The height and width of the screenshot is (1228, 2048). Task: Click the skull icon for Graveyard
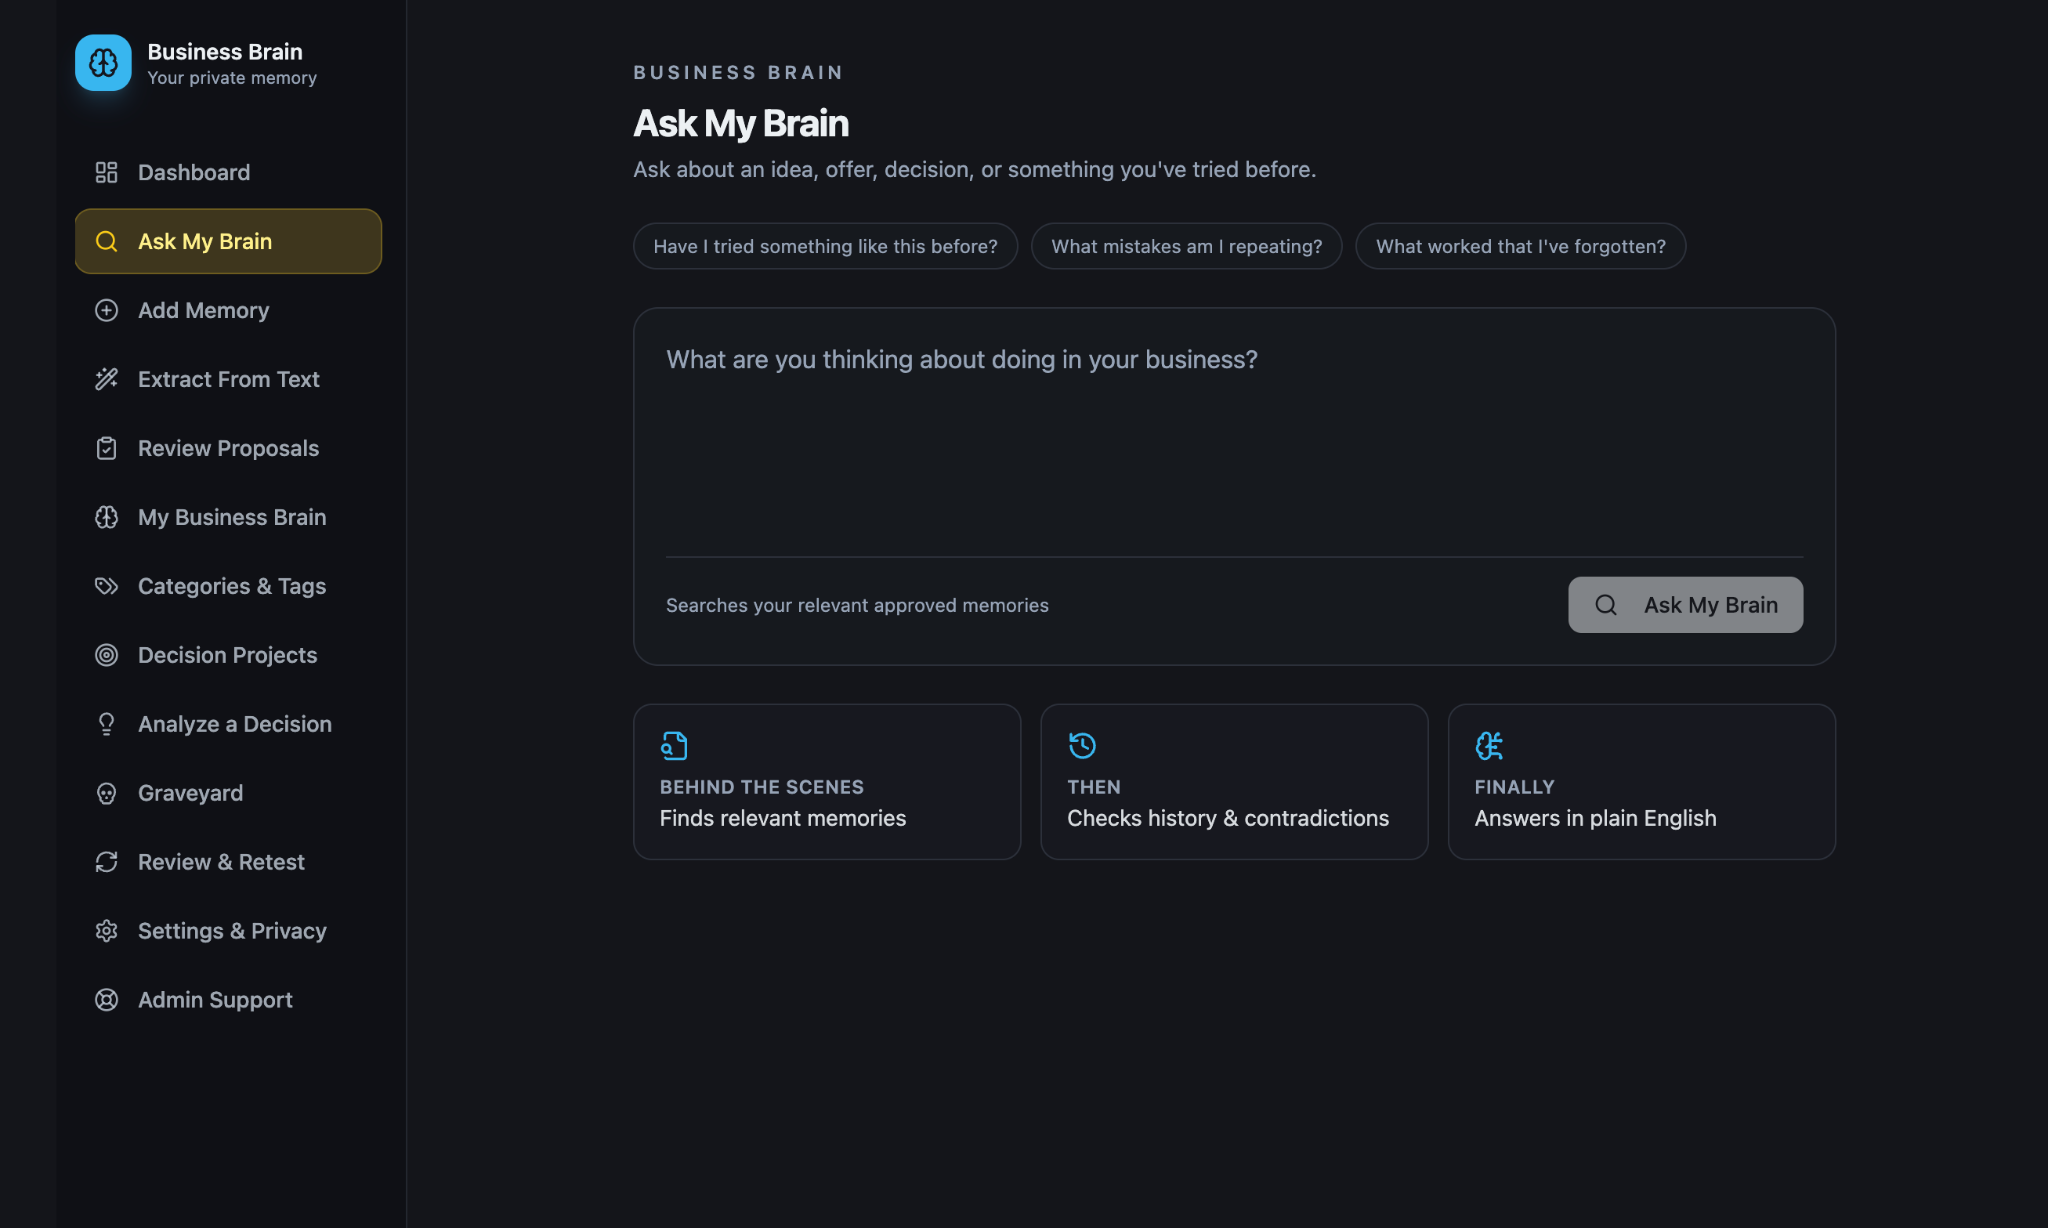coord(106,793)
